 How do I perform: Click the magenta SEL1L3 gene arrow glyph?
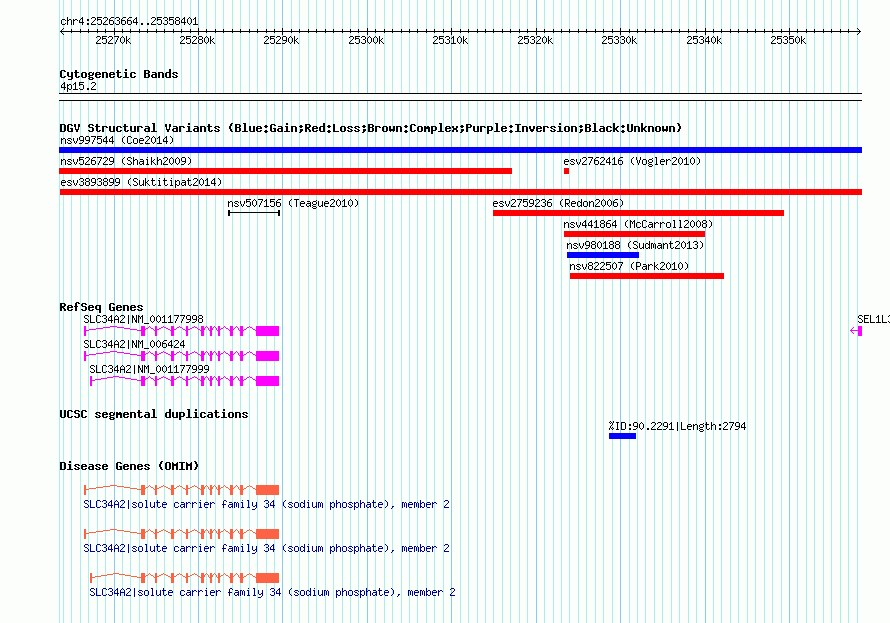click(856, 331)
